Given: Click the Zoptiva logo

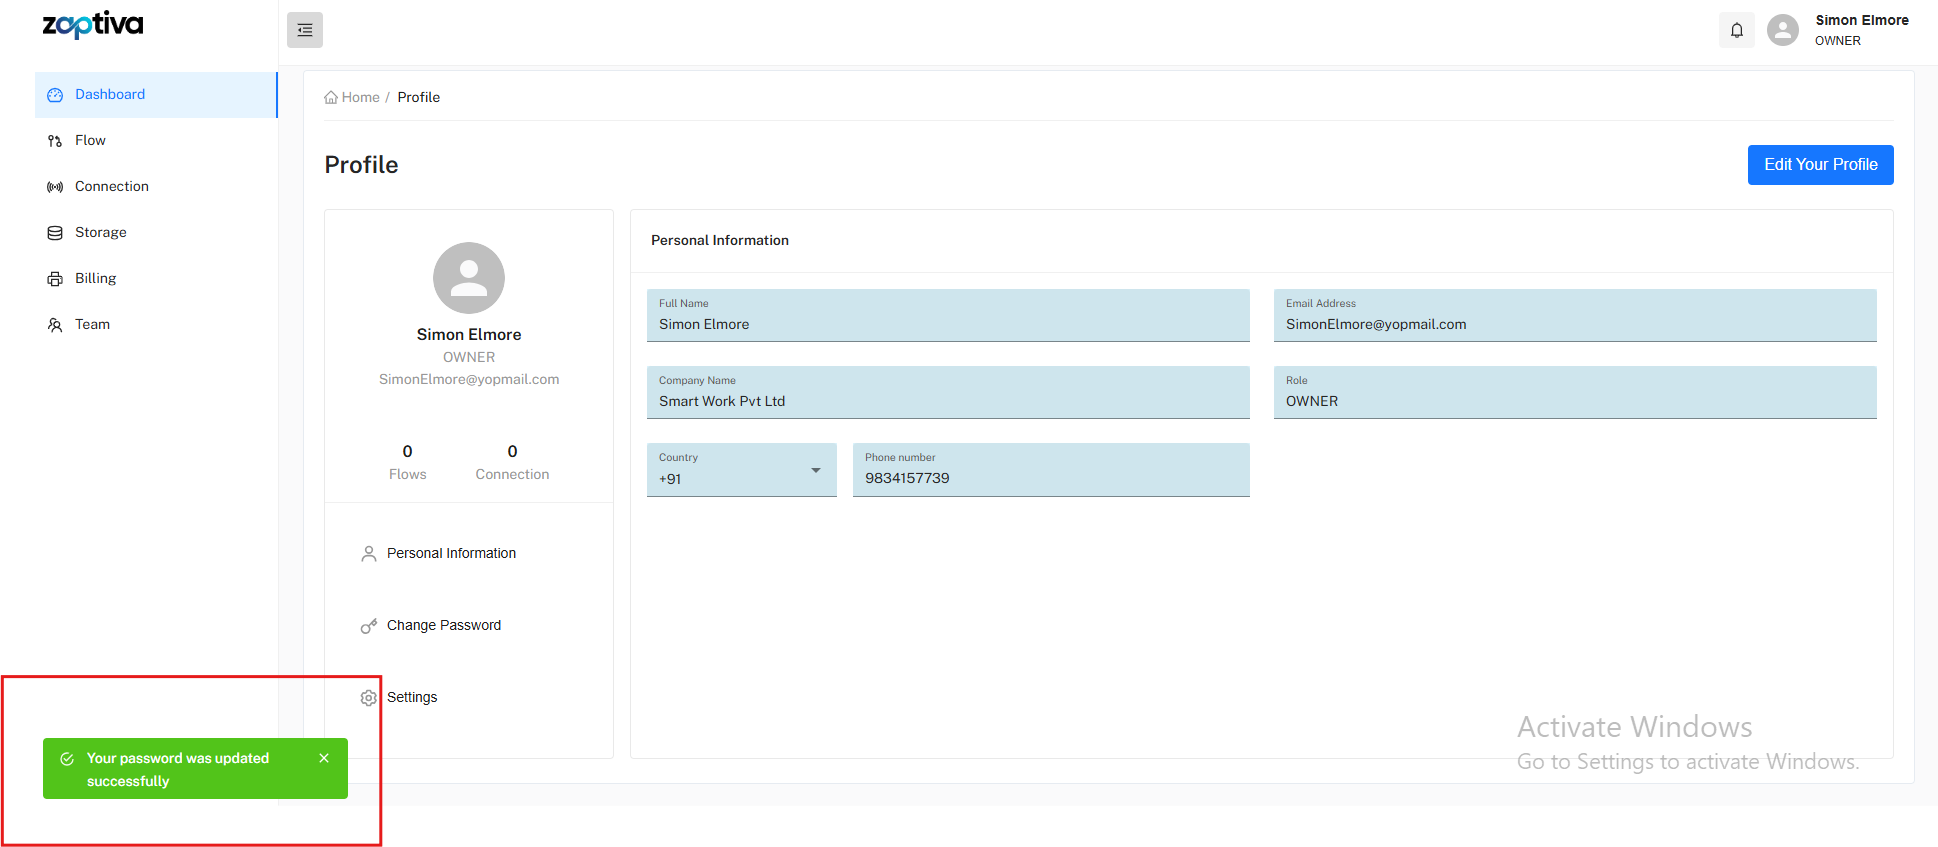Looking at the screenshot, I should pos(93,24).
